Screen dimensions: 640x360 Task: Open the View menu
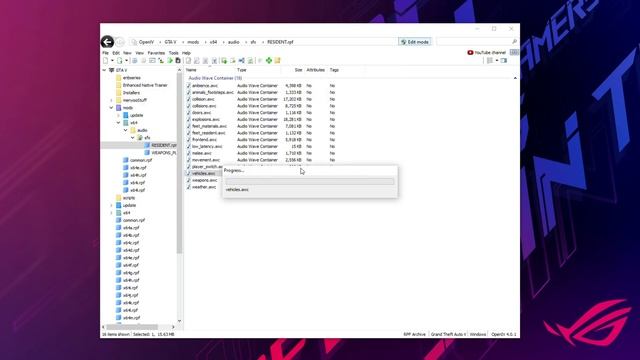tap(140, 53)
